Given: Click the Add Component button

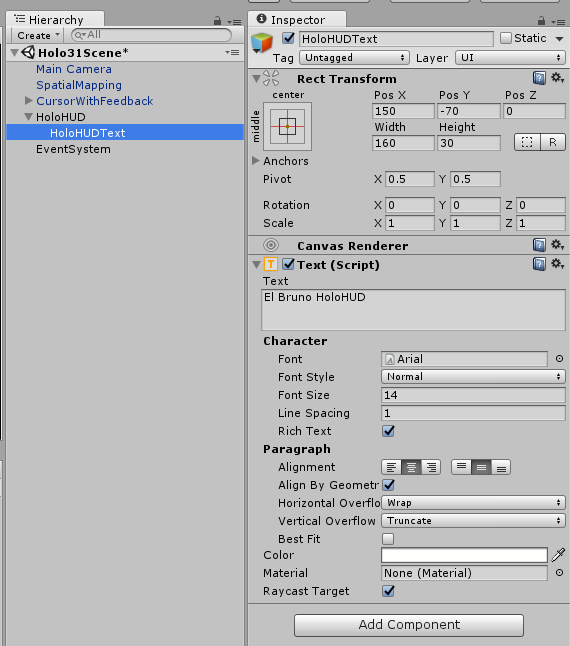Looking at the screenshot, I should click(409, 625).
